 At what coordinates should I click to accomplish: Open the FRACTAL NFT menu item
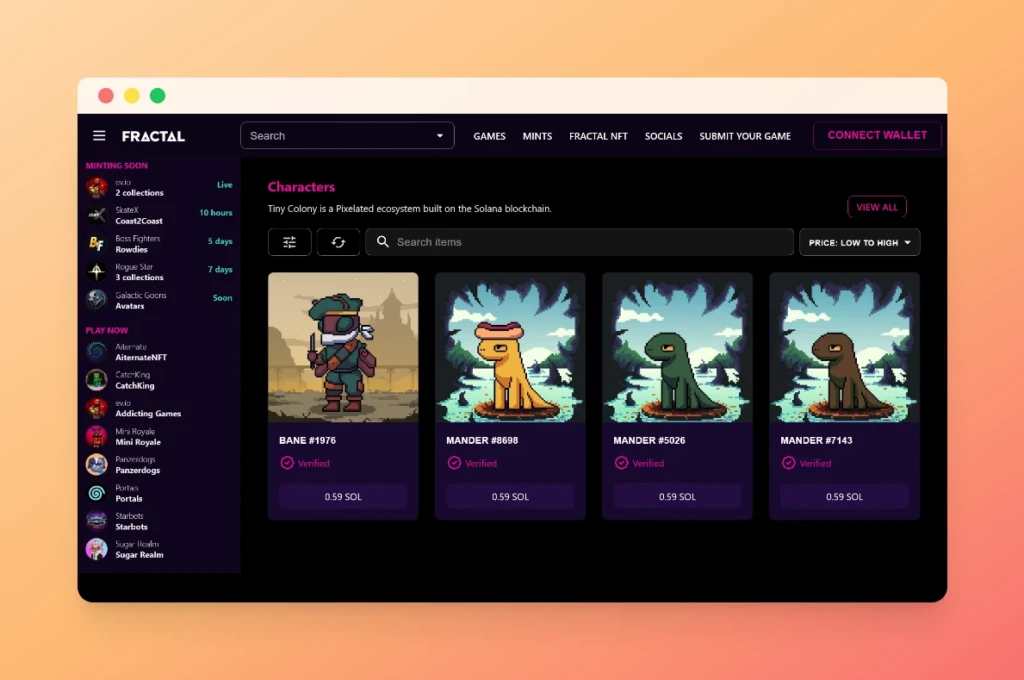(598, 136)
